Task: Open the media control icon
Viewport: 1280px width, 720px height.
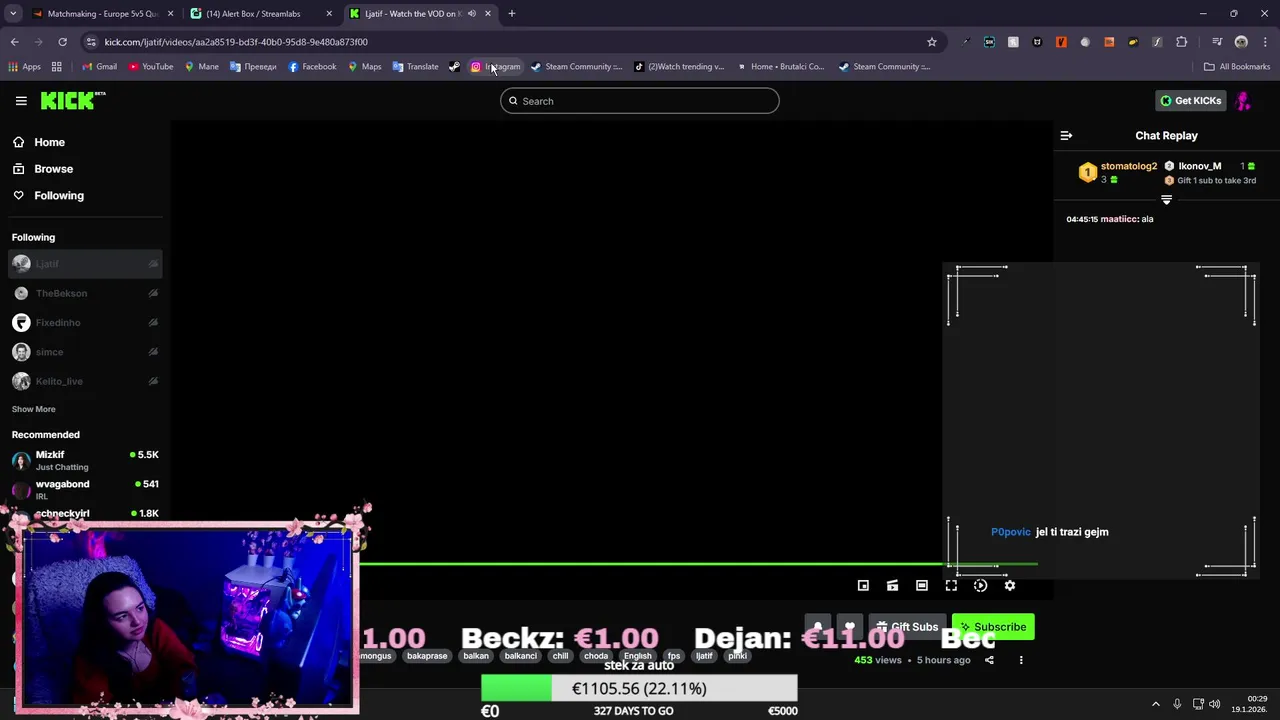Action: pyautogui.click(x=1217, y=42)
